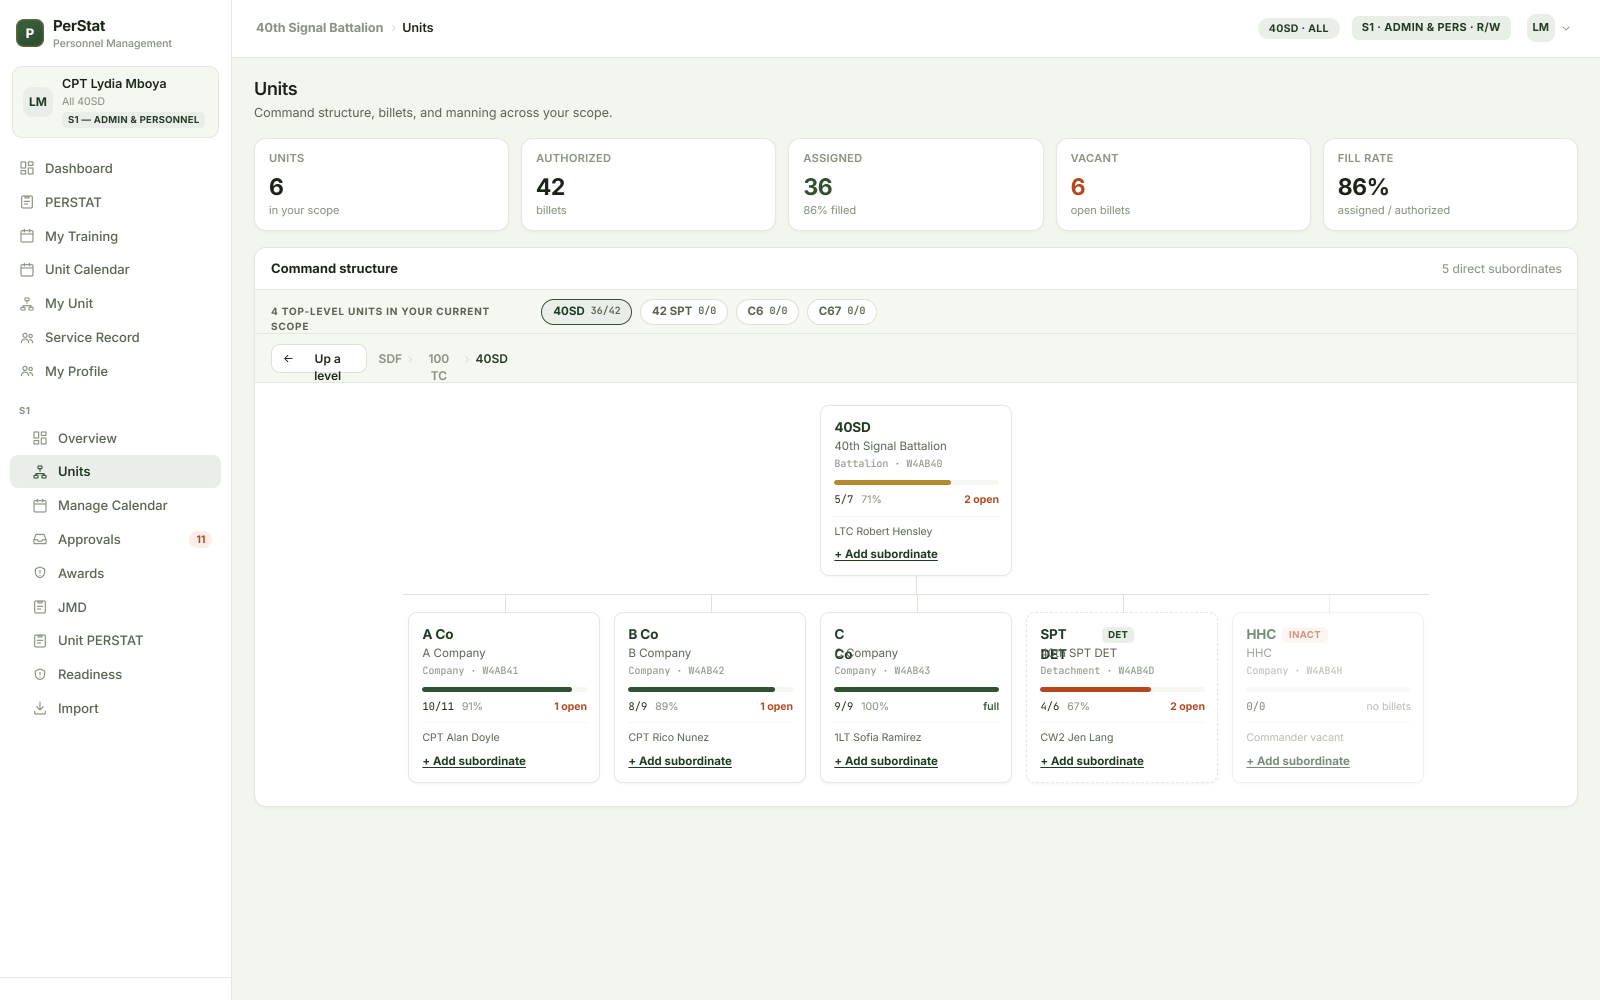Expand the LM user menu chevron
This screenshot has width=1600, height=1000.
click(1566, 28)
